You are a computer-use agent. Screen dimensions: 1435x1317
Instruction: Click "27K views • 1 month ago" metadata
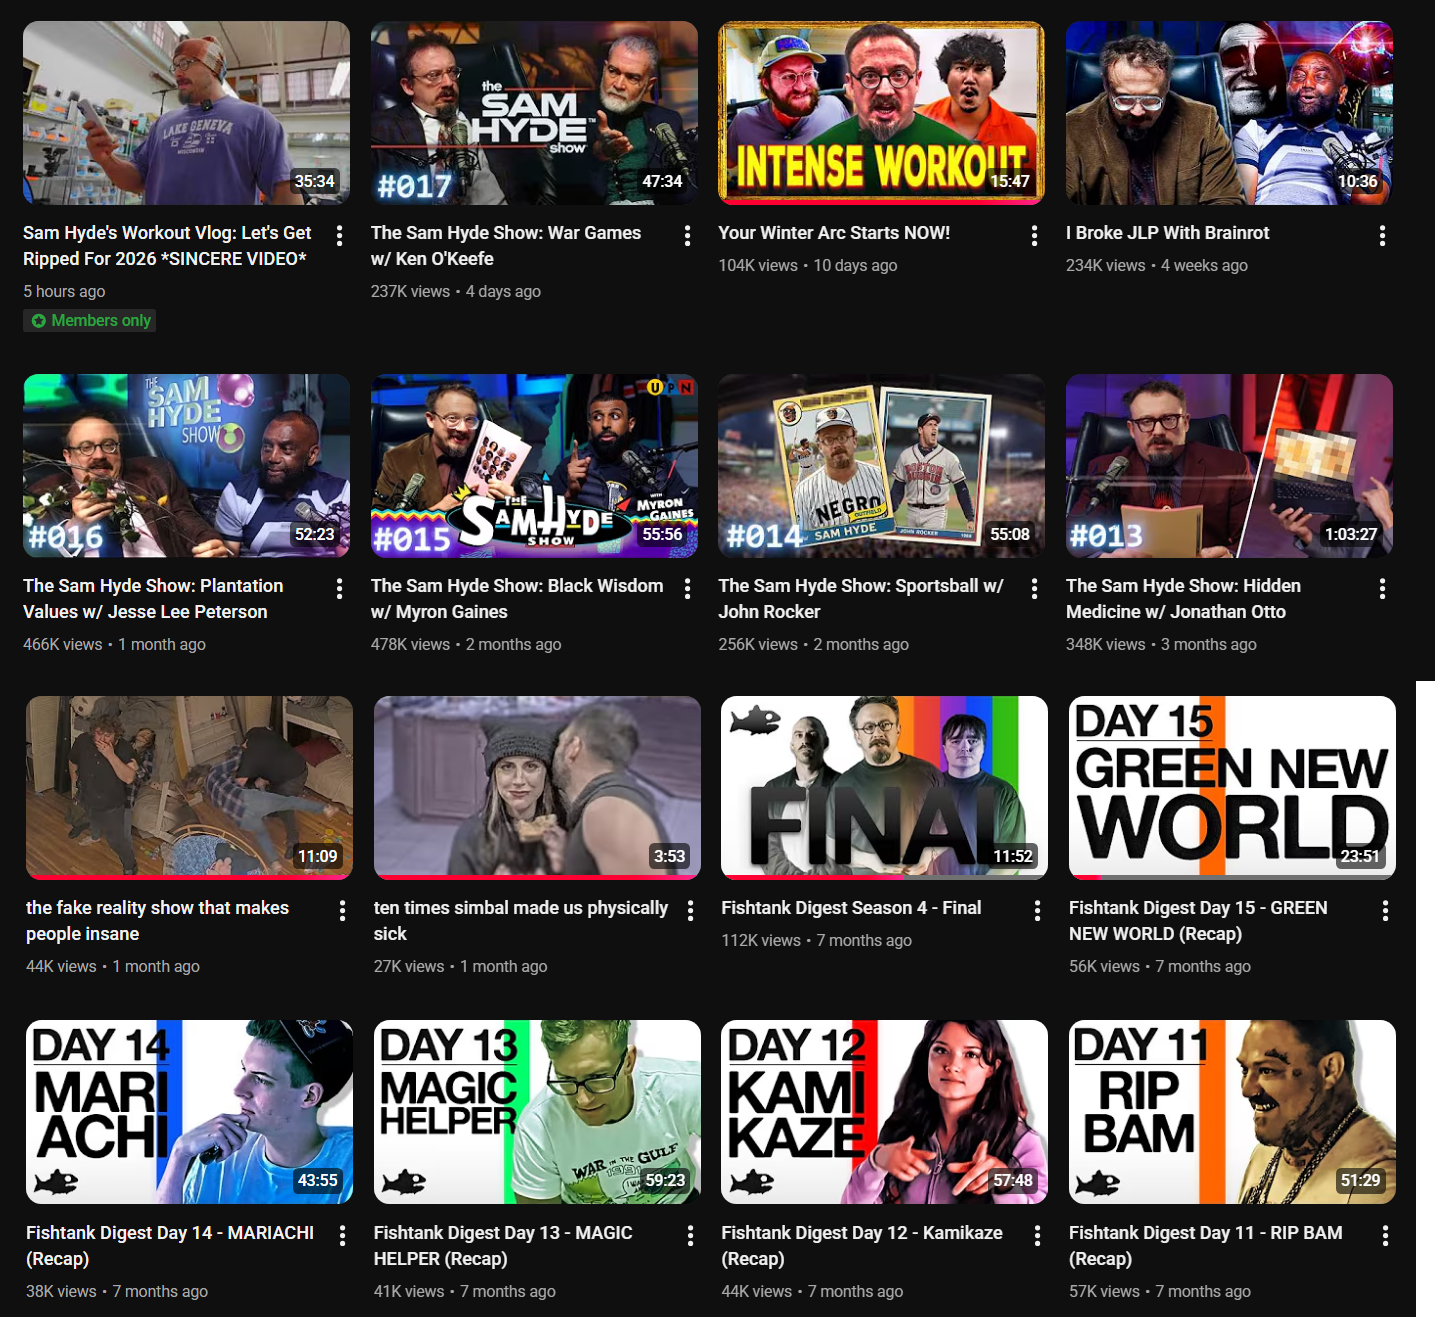coord(461,967)
